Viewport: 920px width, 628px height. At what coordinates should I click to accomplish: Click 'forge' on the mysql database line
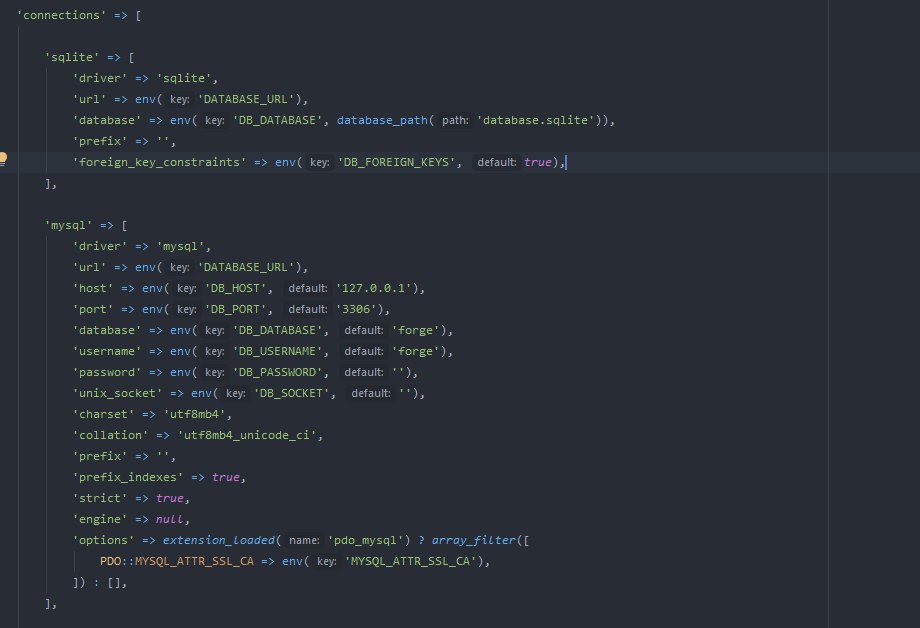415,330
